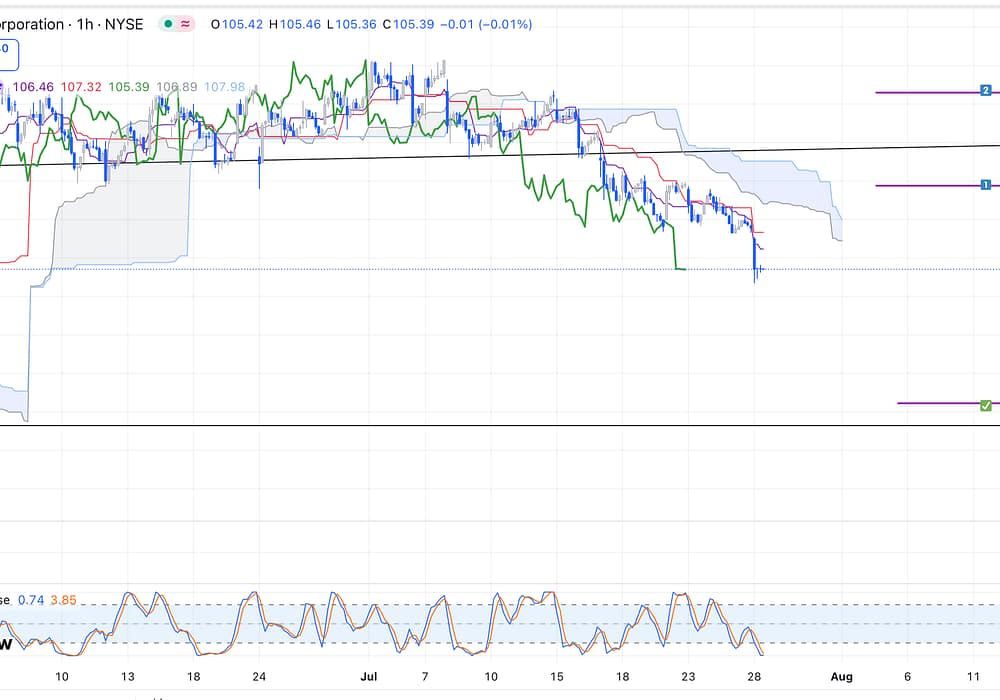Screen dimensions: 1000x700
Task: Click the date 24 on time axis
Action: (259, 676)
